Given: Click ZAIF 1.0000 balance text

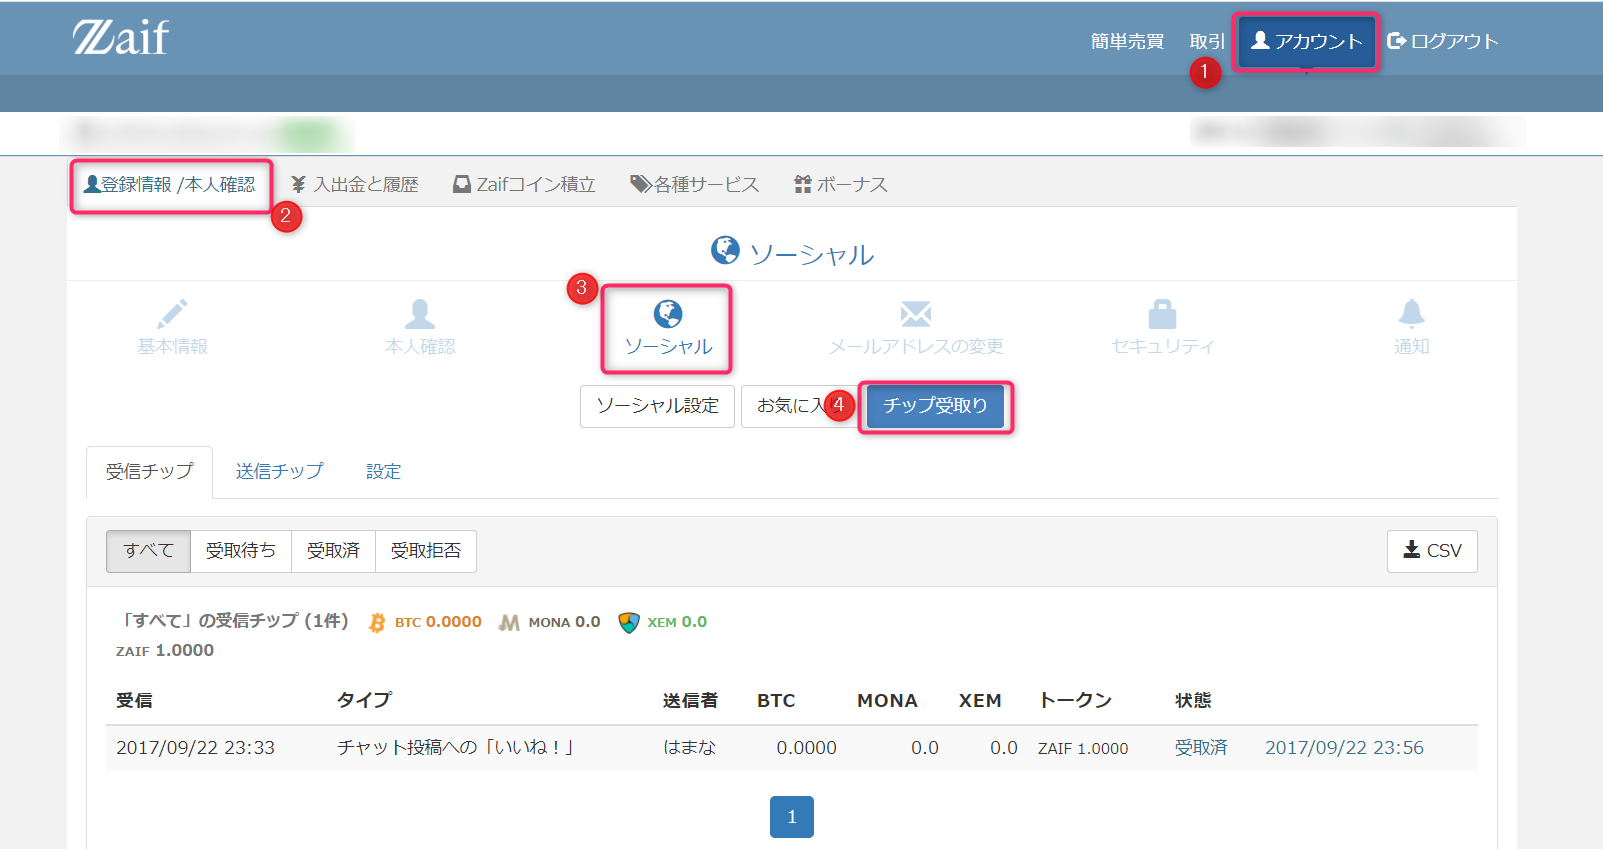Looking at the screenshot, I should tap(165, 650).
